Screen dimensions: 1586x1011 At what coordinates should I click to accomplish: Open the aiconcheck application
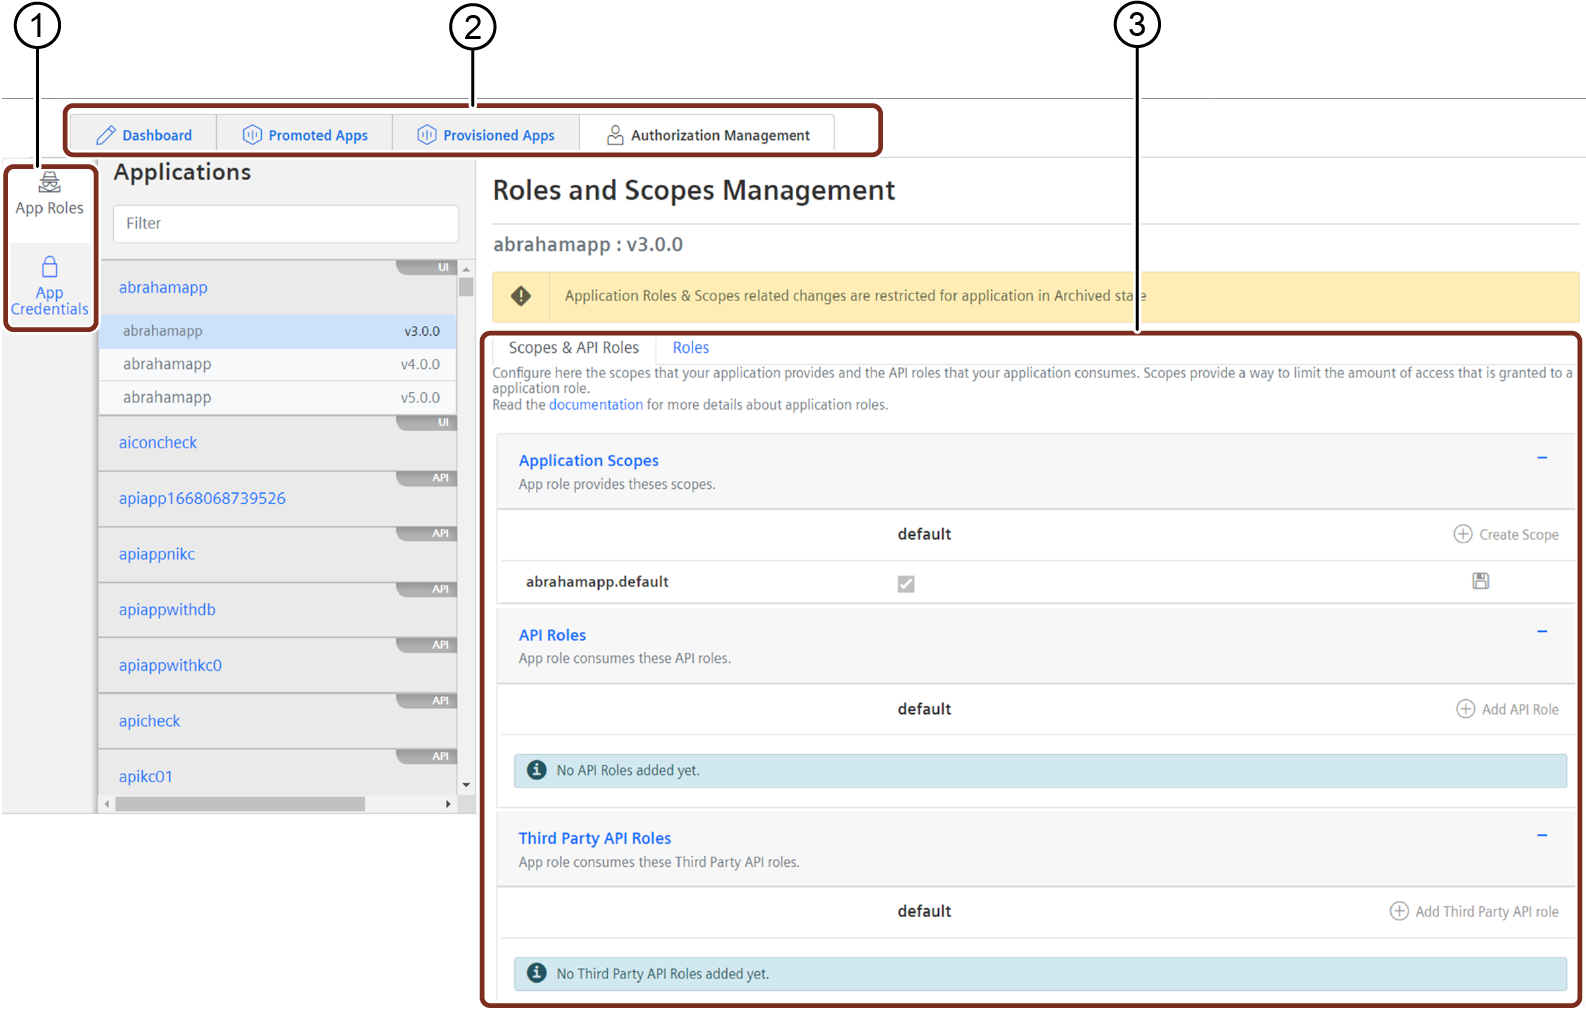point(278,443)
